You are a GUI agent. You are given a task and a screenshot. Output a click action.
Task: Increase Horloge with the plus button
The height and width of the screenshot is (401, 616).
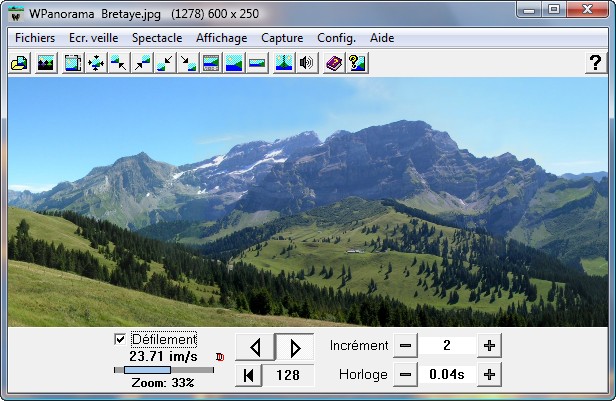(x=489, y=375)
